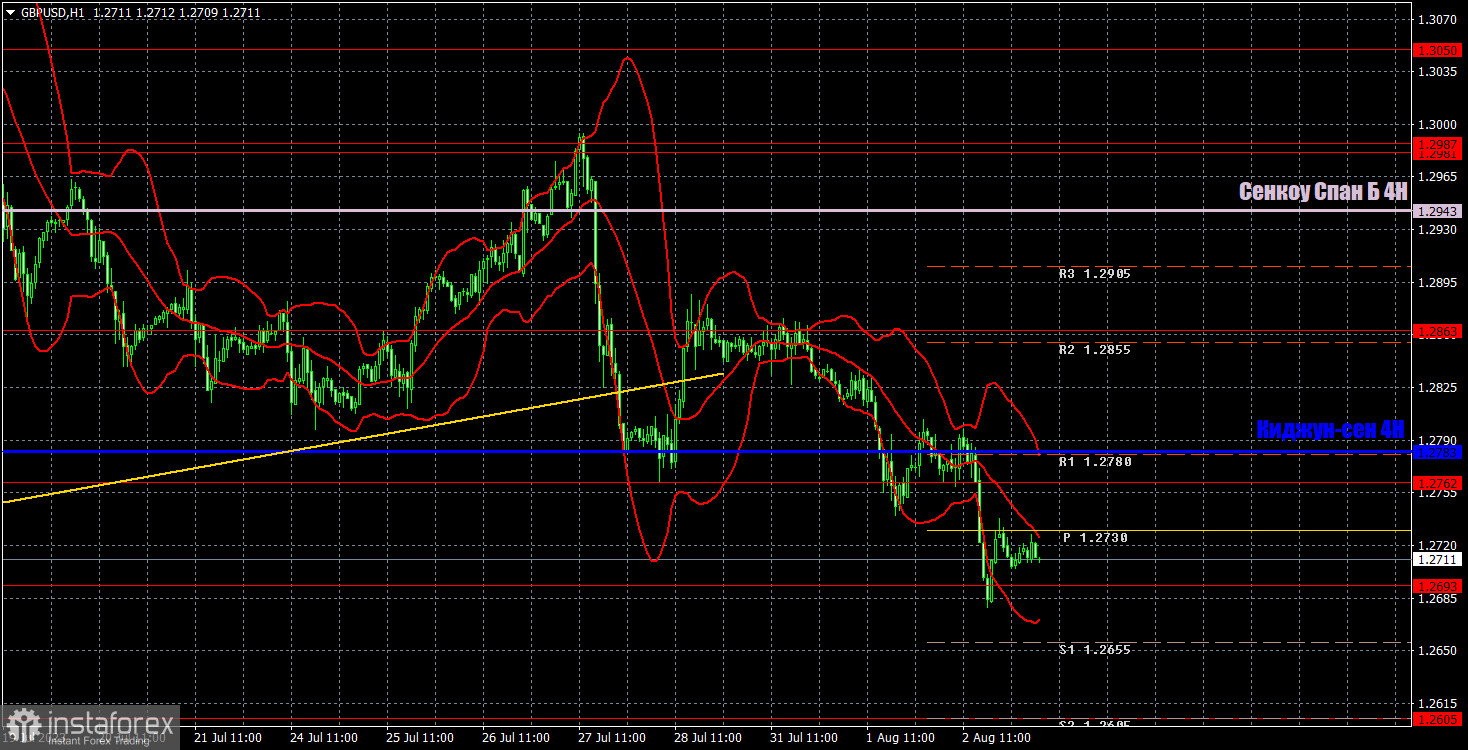
Task: Select the gray 1.2943 Senkou price tag
Action: 1438,212
